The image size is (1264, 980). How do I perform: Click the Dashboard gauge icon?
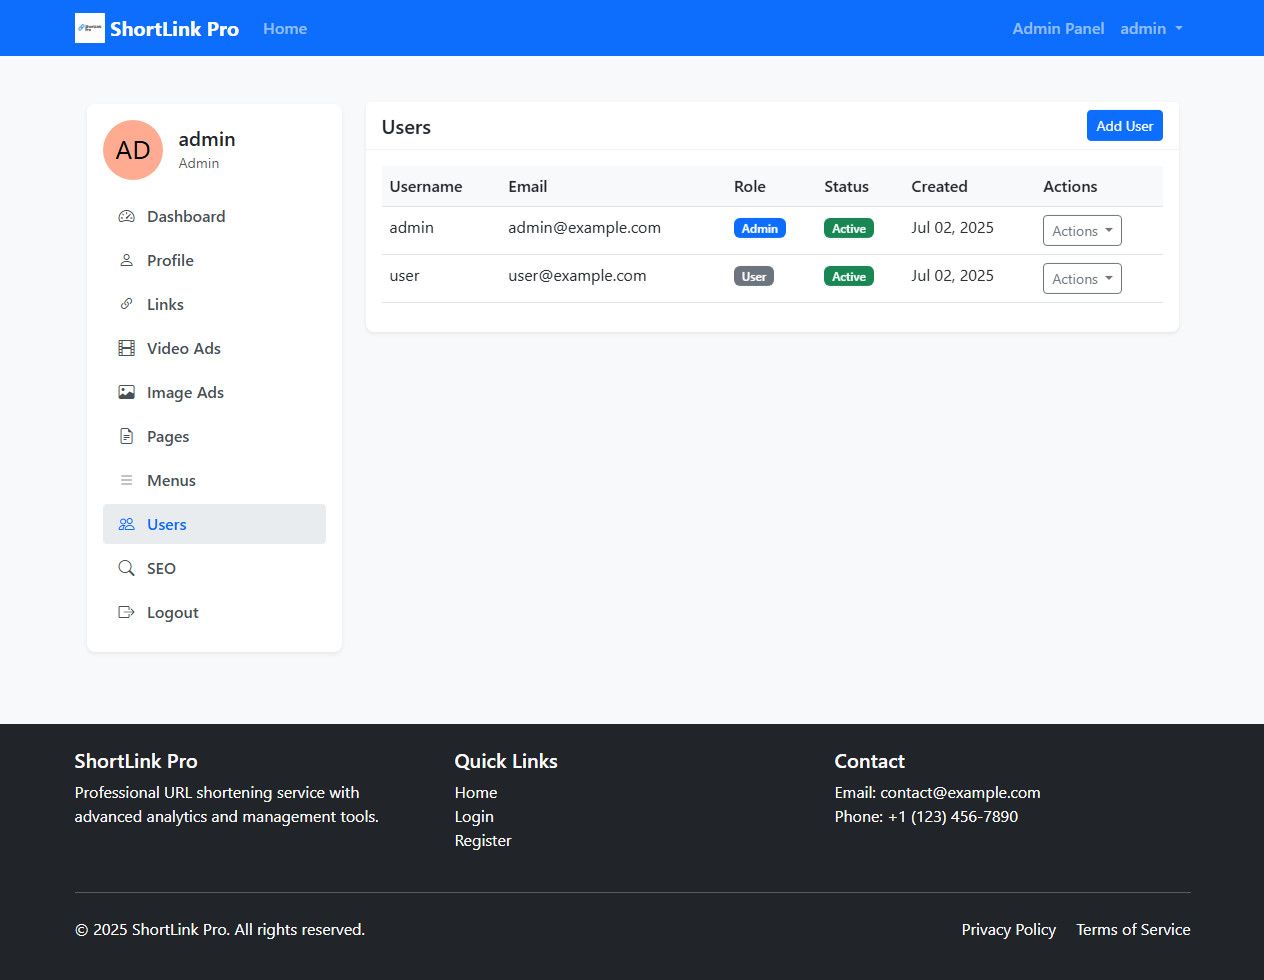coord(126,216)
